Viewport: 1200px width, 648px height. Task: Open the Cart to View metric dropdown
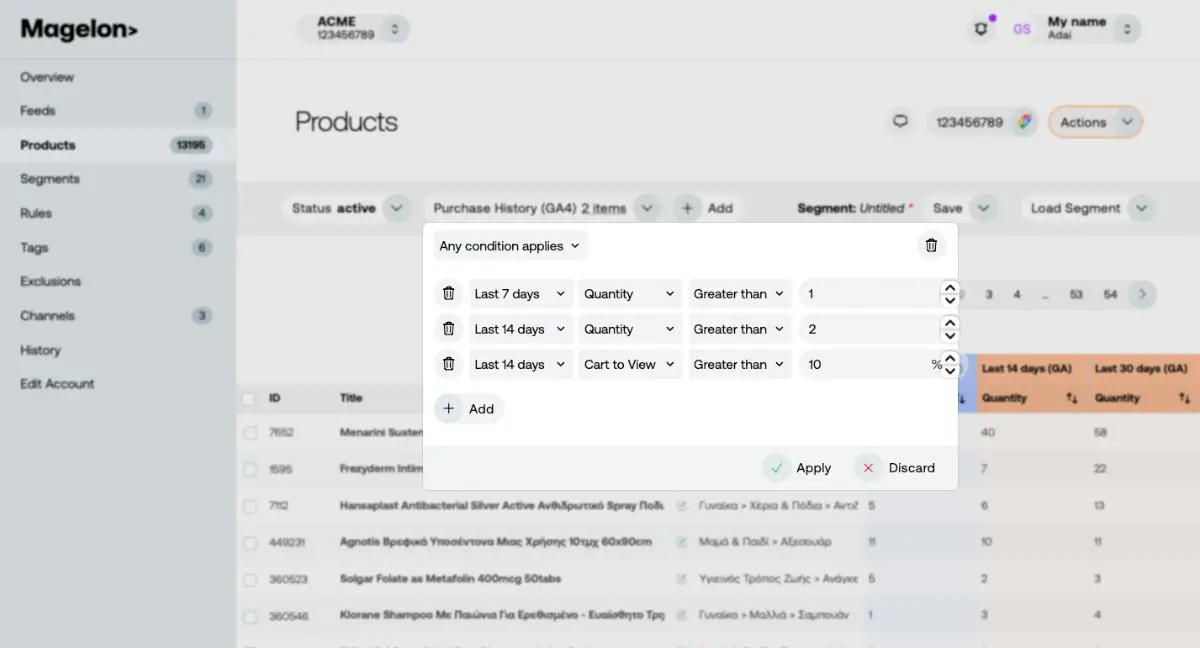[630, 364]
